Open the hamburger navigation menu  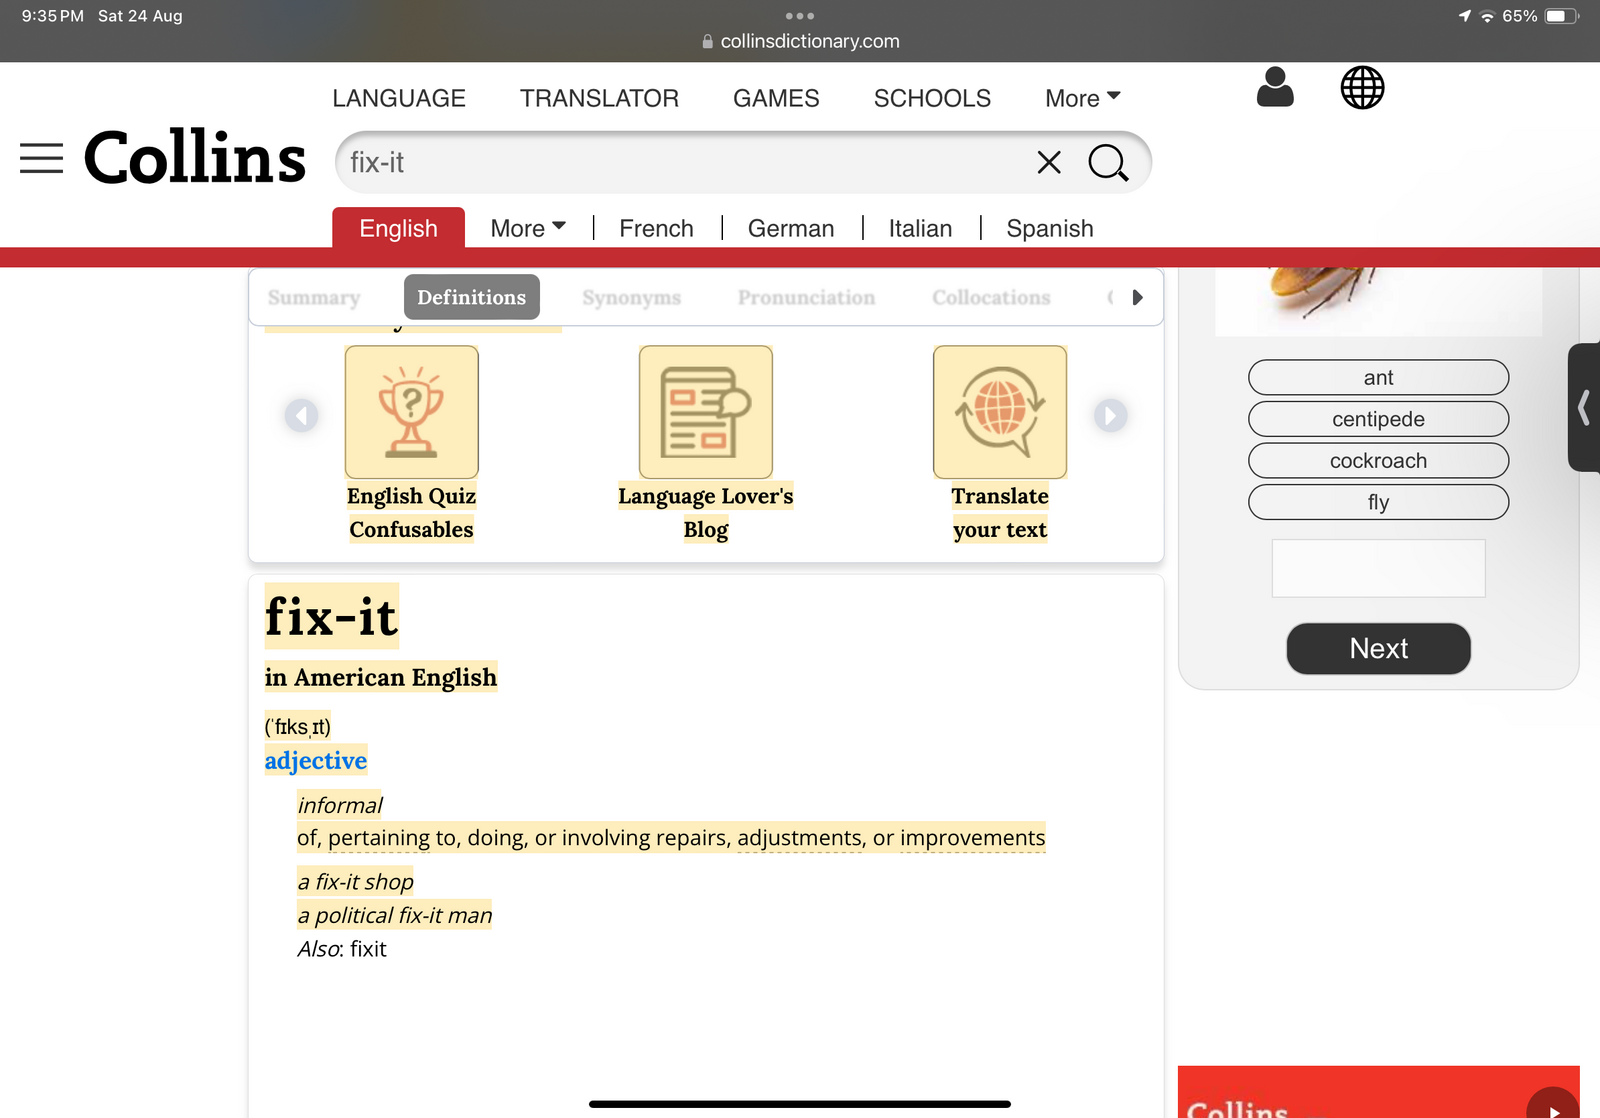coord(41,158)
